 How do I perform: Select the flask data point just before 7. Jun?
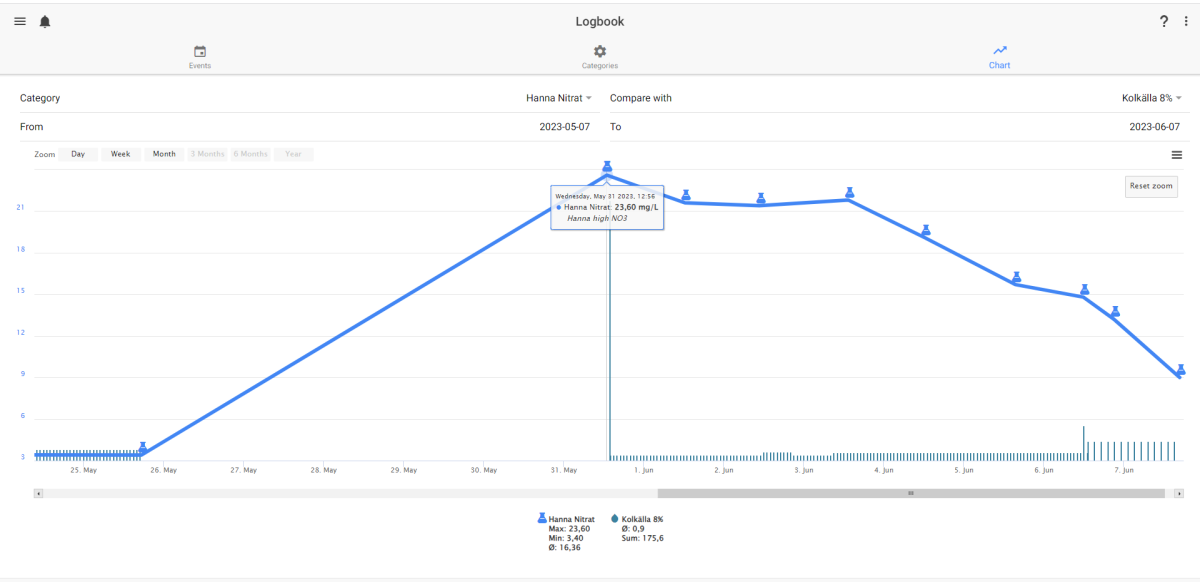1116,312
